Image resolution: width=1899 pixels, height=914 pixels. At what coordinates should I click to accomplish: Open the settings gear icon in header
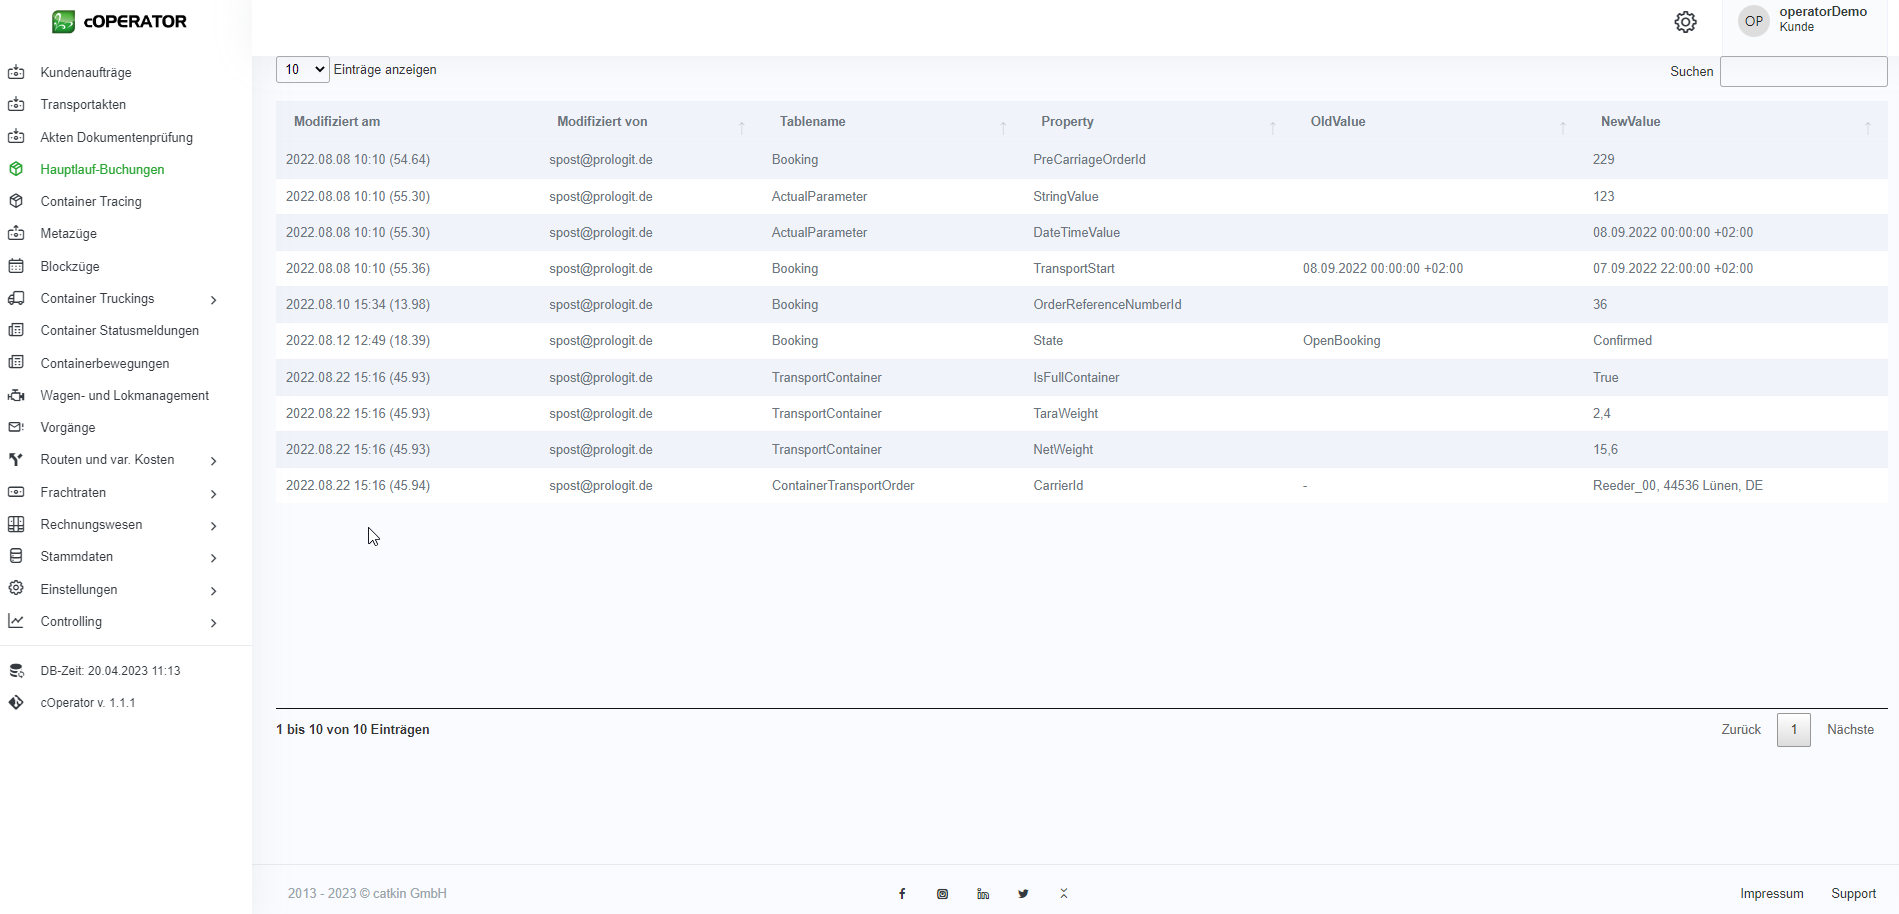click(x=1685, y=22)
